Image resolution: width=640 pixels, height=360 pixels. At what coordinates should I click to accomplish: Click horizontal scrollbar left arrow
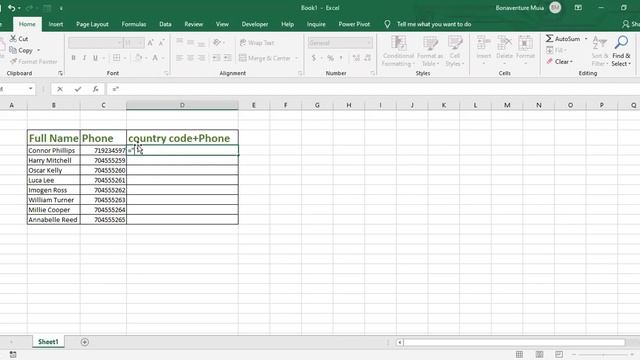pyautogui.click(x=400, y=342)
